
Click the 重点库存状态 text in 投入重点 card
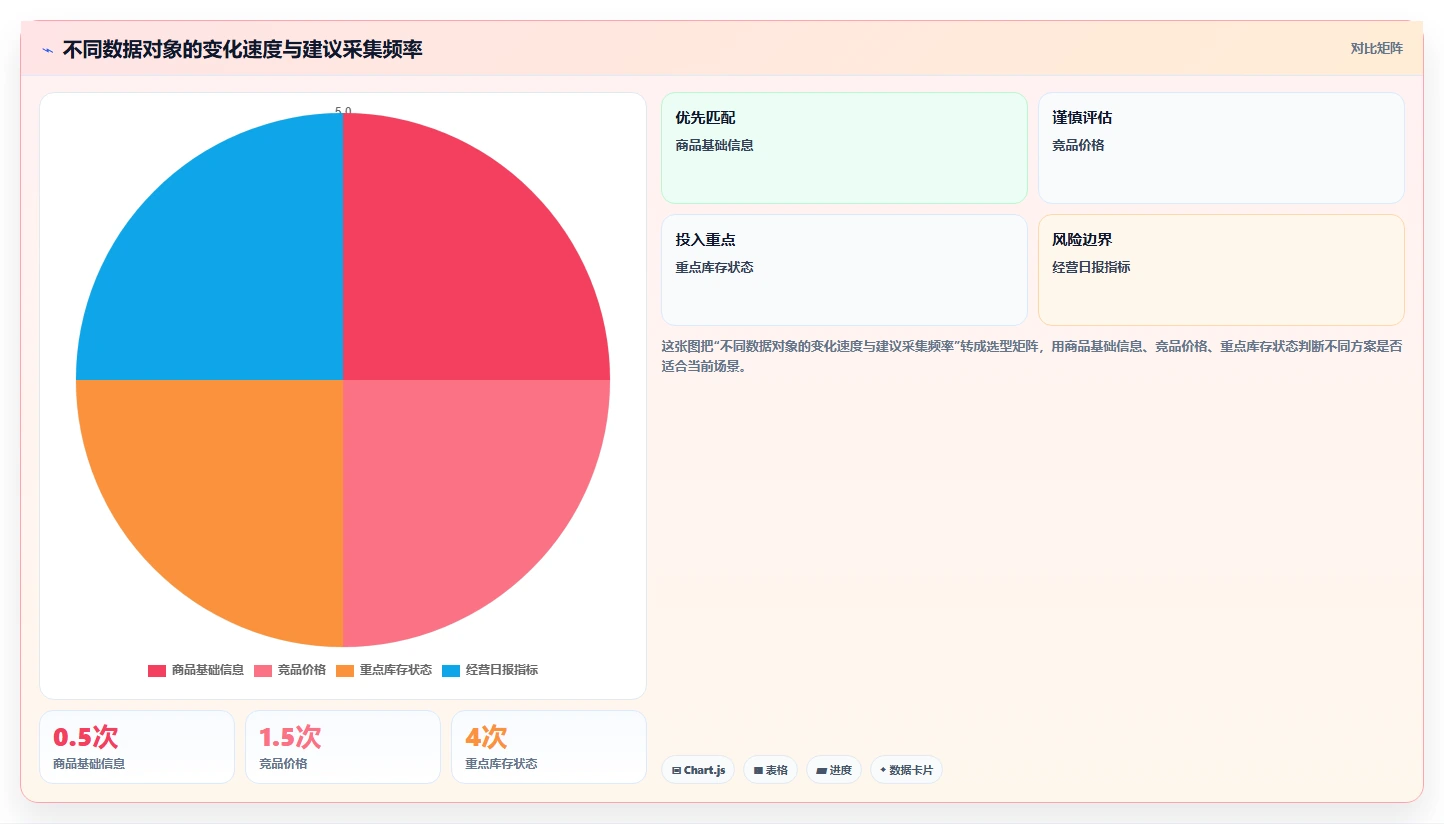click(714, 267)
